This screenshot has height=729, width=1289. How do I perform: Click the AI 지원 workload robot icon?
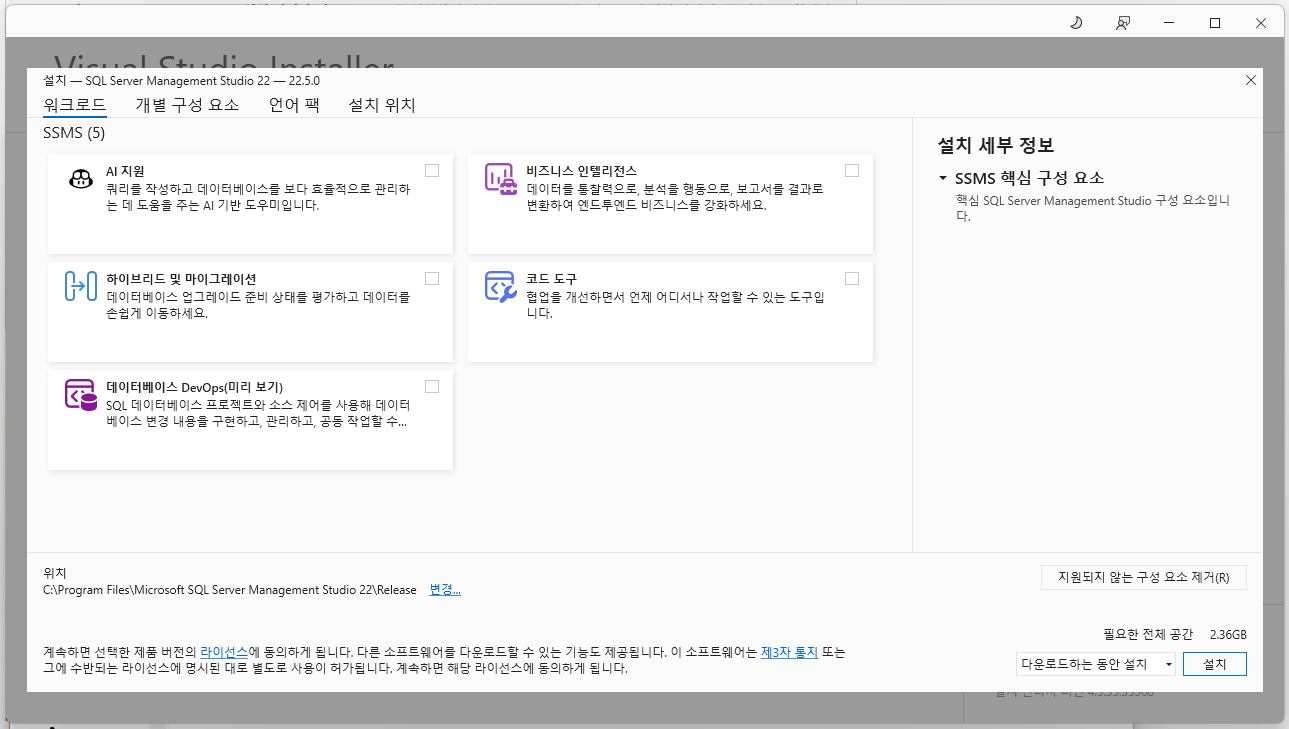coord(80,179)
